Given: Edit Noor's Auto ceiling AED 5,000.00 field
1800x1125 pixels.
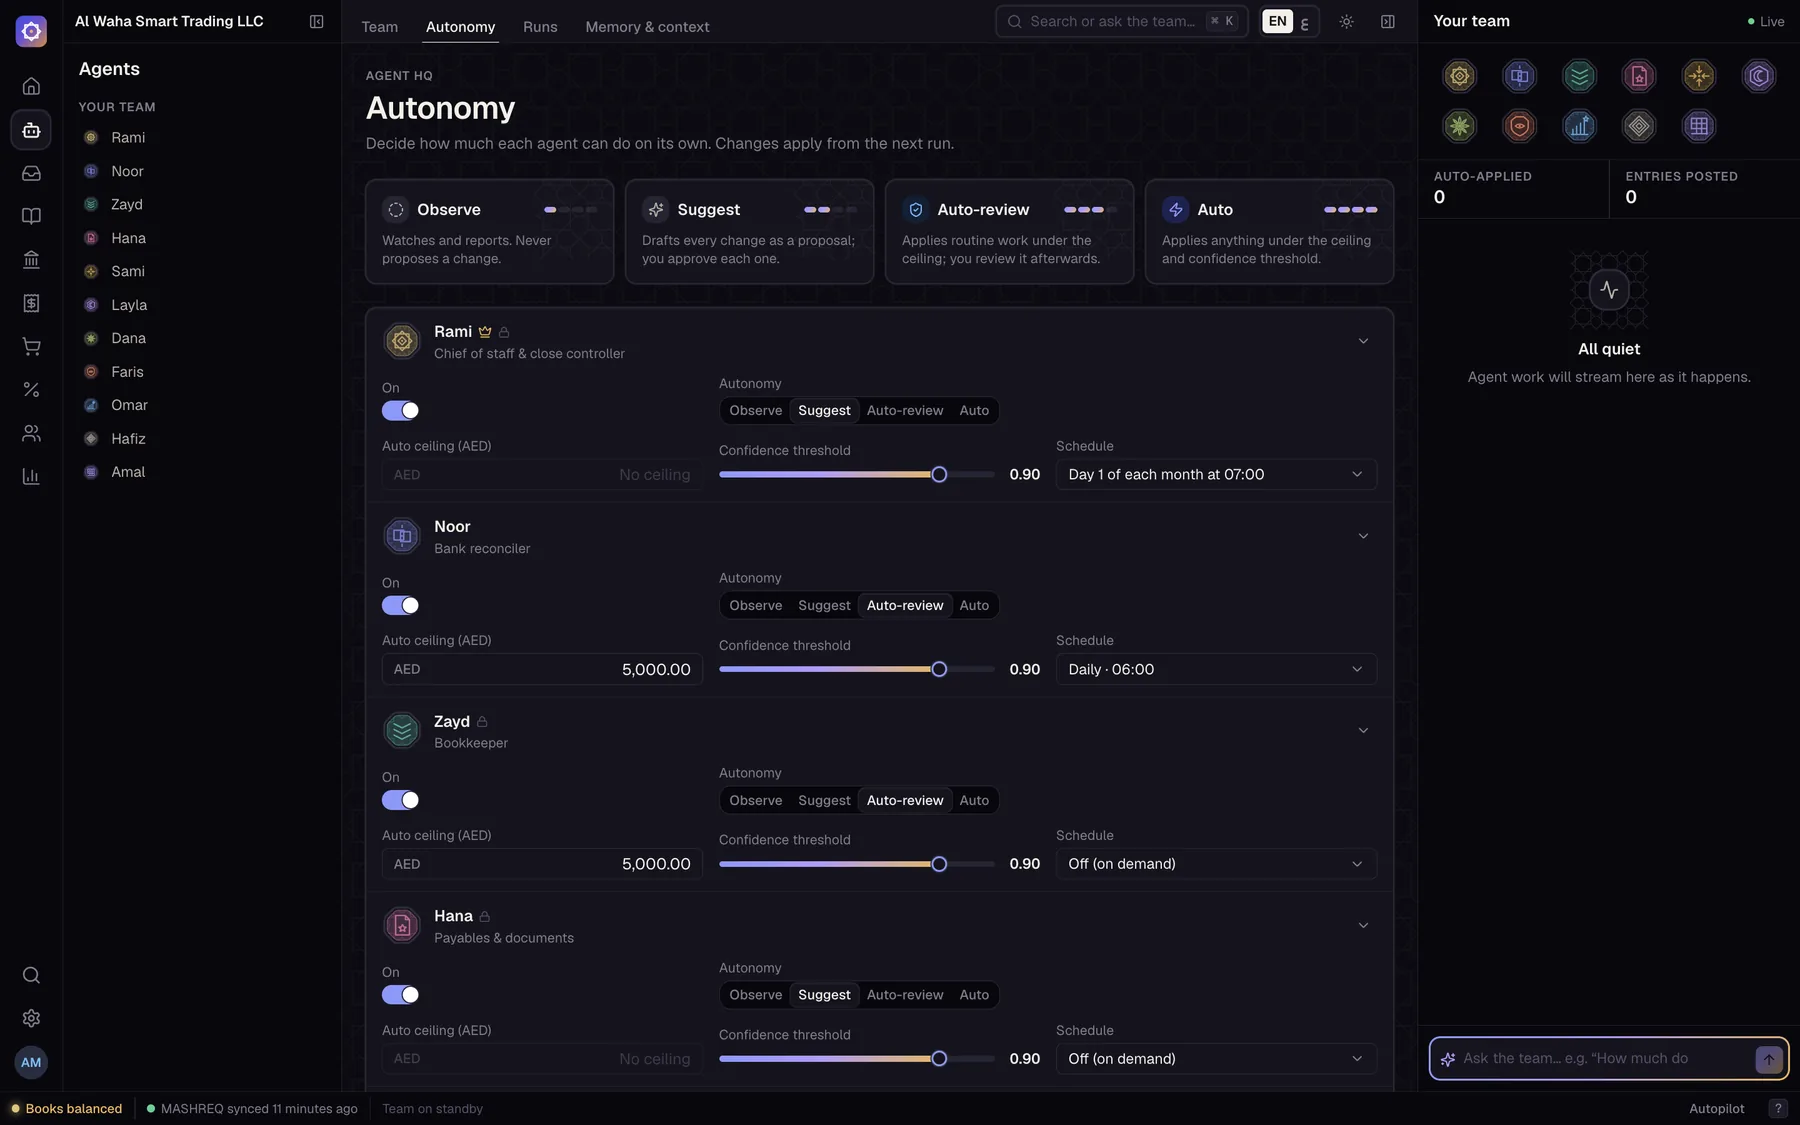Looking at the screenshot, I should tap(542, 669).
